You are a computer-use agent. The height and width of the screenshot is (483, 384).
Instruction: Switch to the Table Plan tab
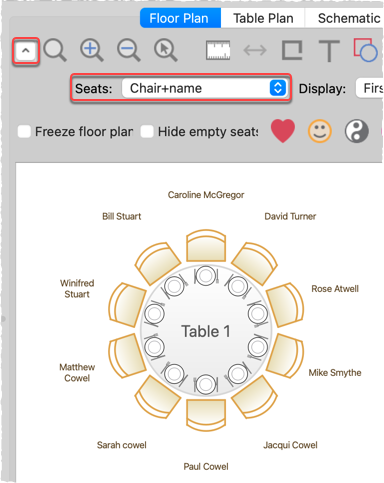(x=263, y=18)
